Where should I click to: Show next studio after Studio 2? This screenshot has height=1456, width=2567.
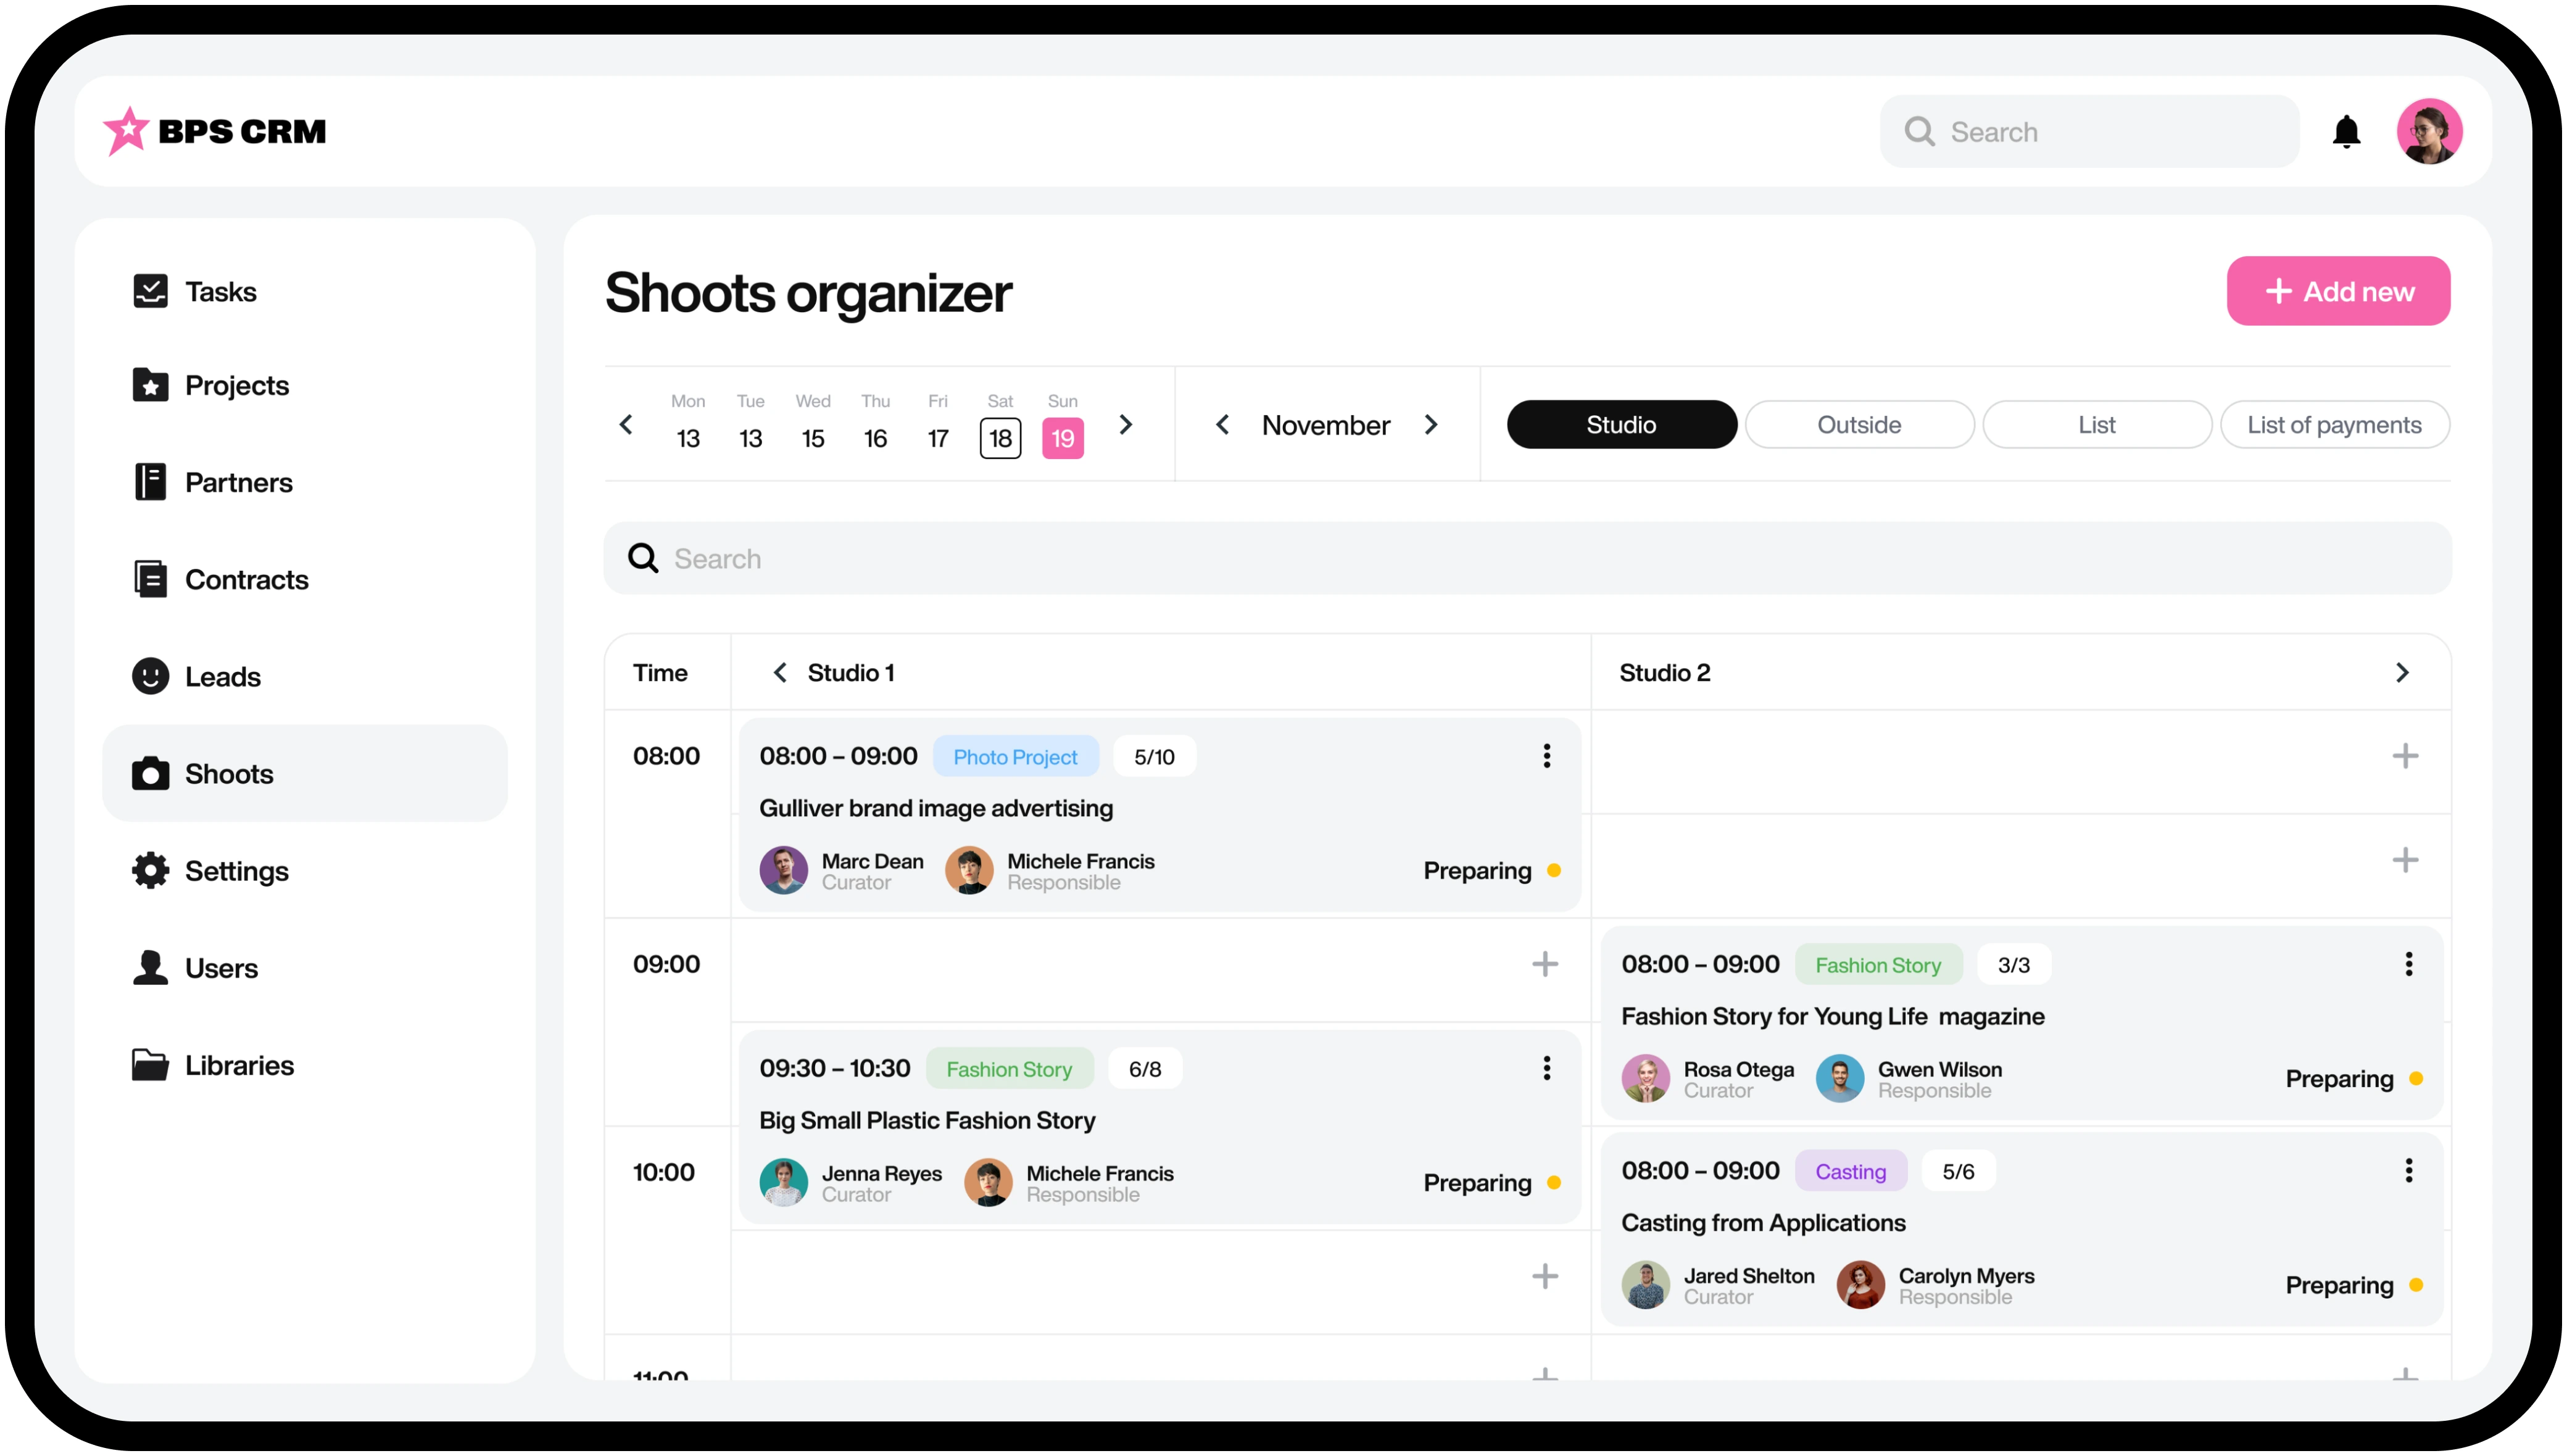(2402, 672)
